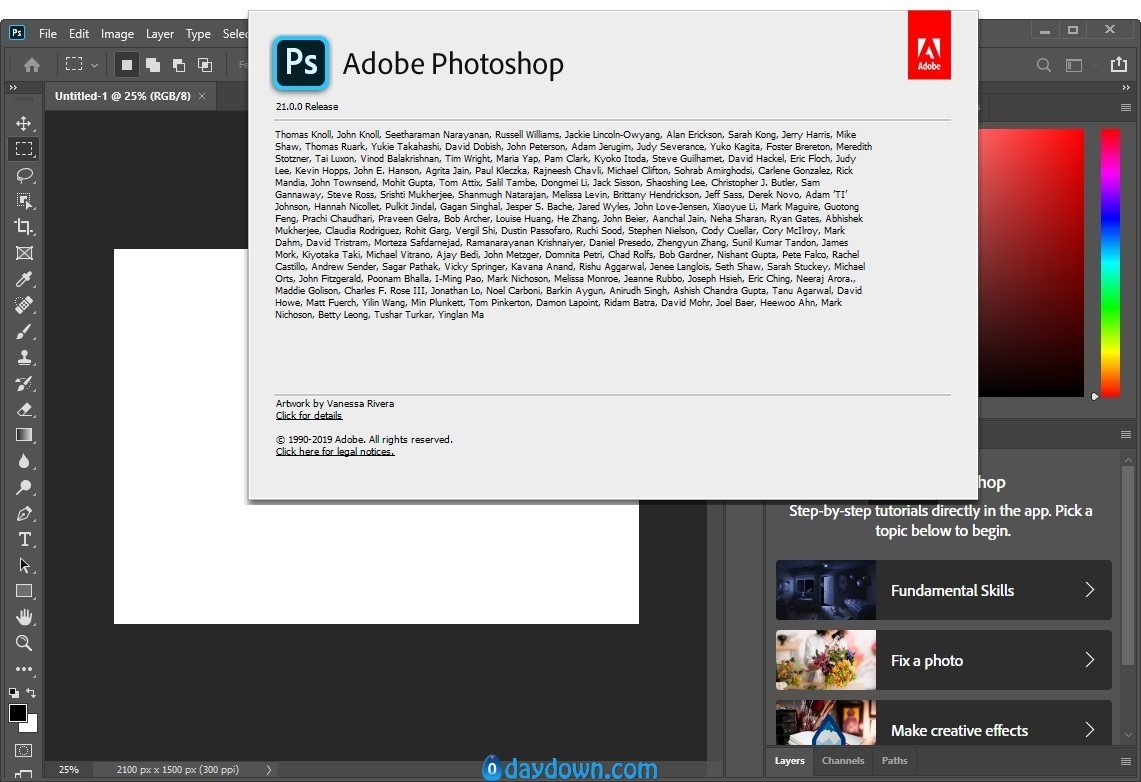Expand the Fundamental Skills tutorials
Image resolution: width=1141 pixels, height=782 pixels.
coord(943,590)
